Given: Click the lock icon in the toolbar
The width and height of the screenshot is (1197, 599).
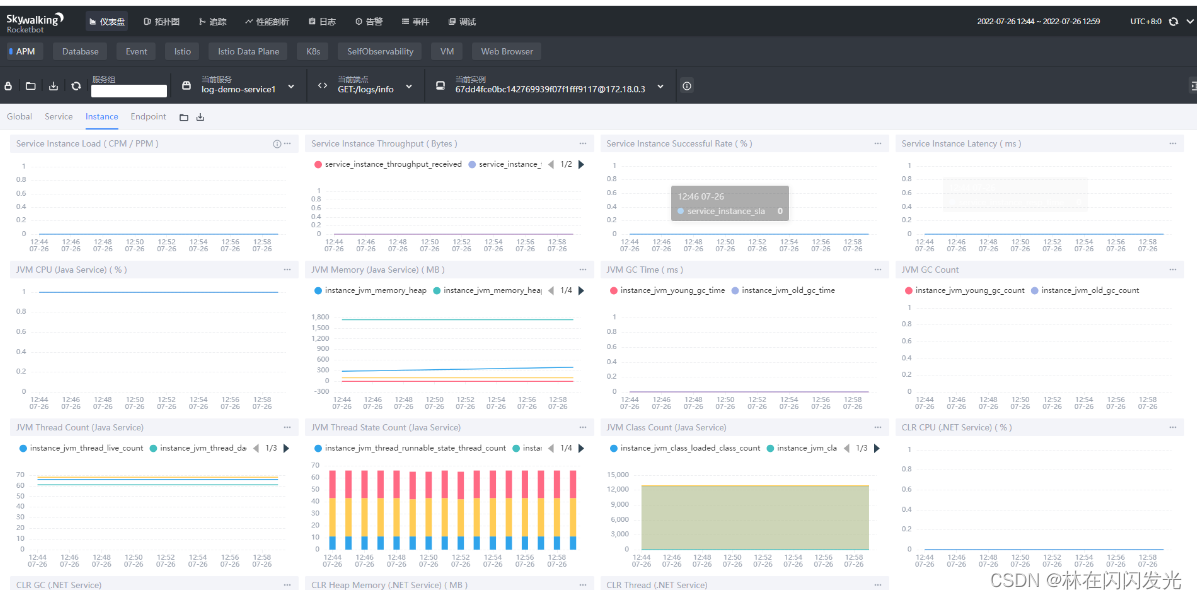Looking at the screenshot, I should [x=8, y=86].
